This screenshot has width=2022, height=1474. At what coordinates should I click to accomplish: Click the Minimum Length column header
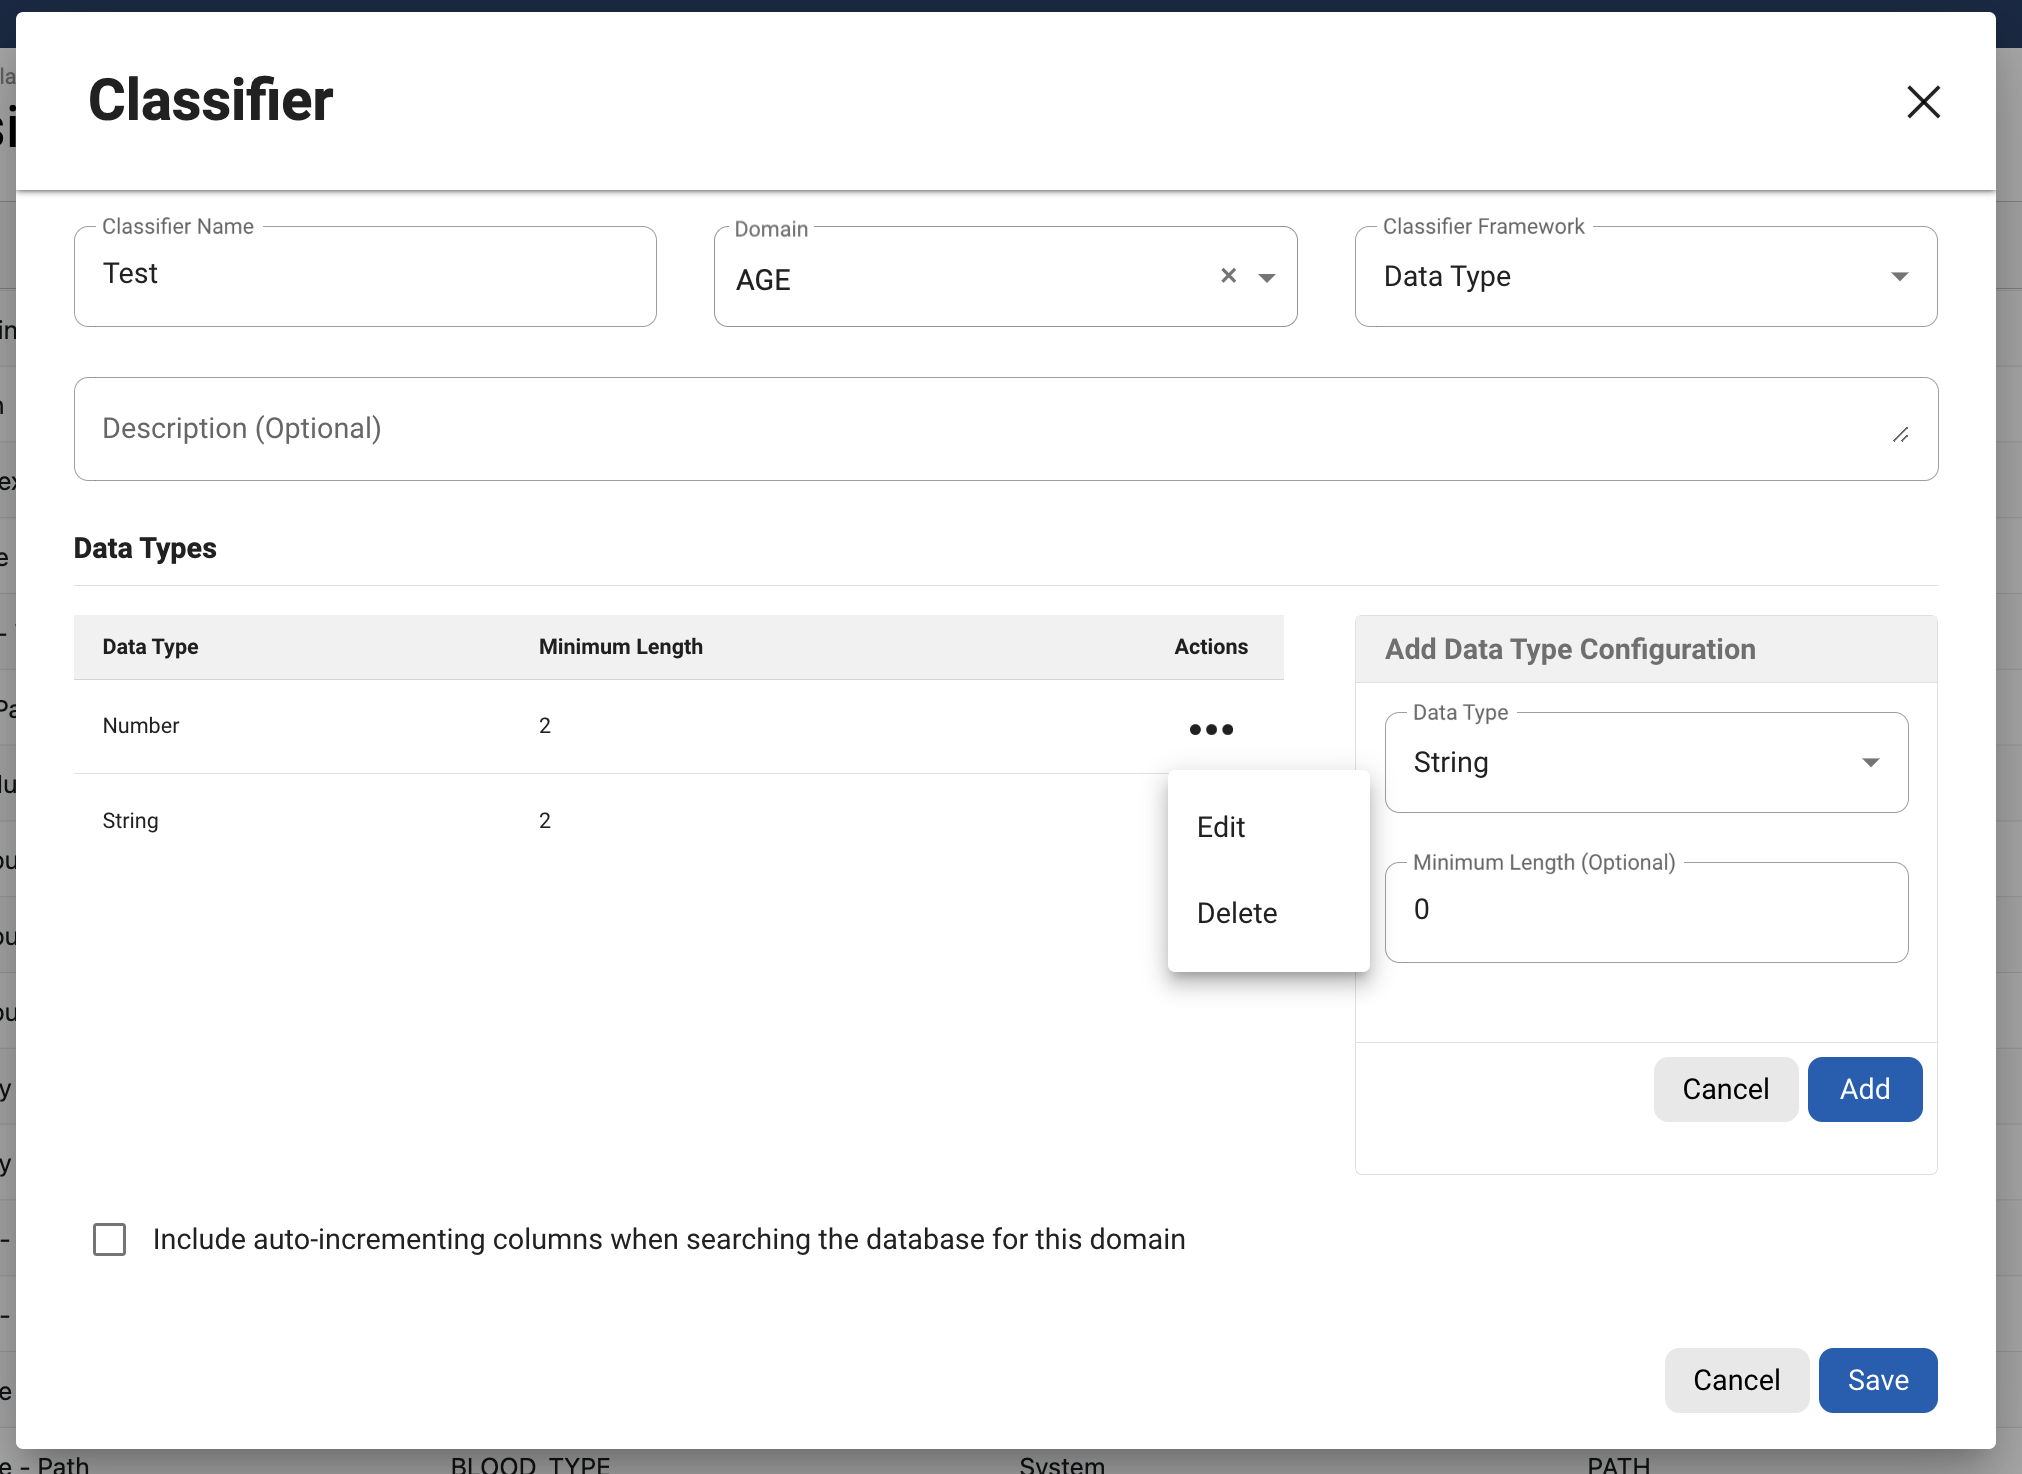[x=620, y=647]
